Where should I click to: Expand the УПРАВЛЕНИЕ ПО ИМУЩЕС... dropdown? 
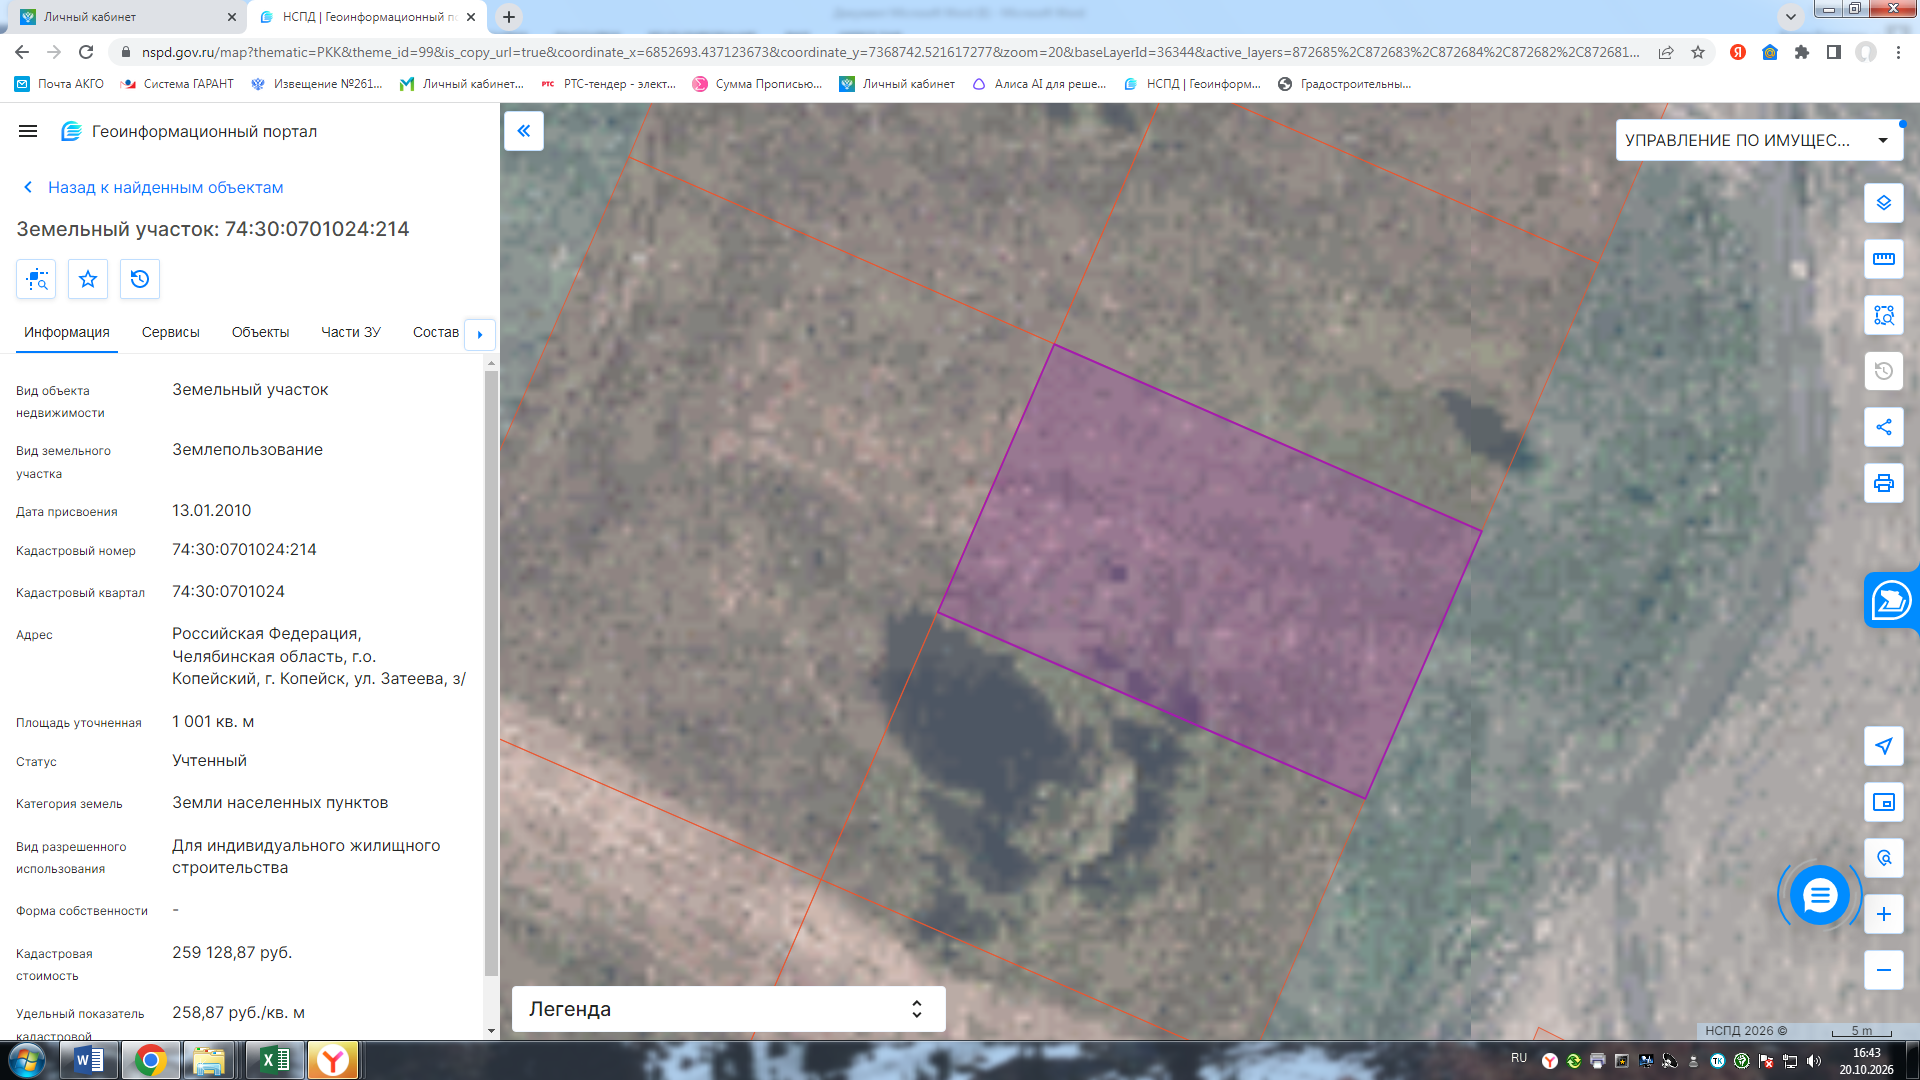point(1759,140)
